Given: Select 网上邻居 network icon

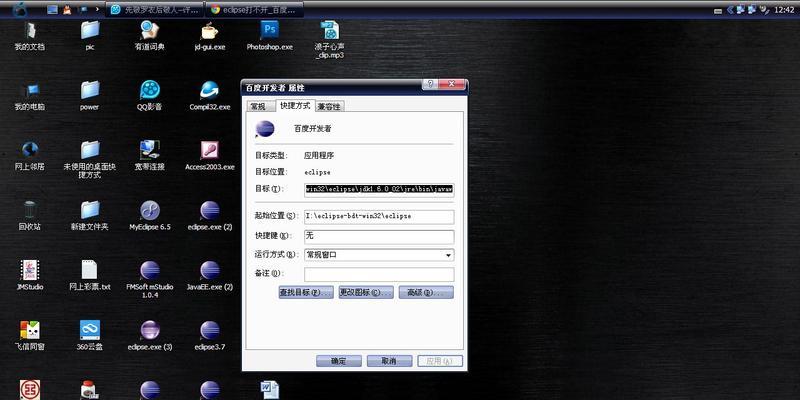Looking at the screenshot, I should pyautogui.click(x=30, y=155).
